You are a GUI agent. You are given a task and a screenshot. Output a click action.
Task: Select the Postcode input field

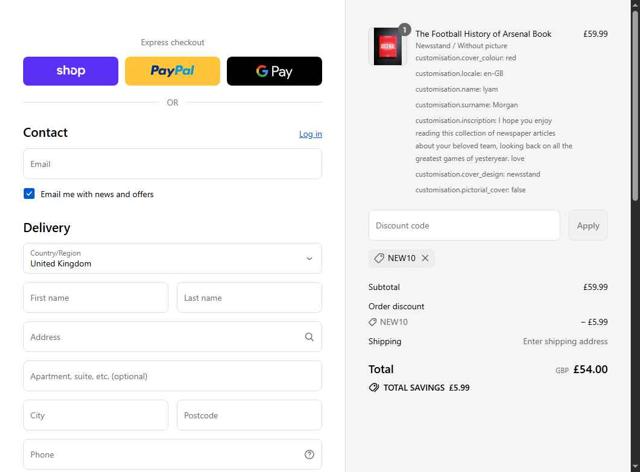249,415
